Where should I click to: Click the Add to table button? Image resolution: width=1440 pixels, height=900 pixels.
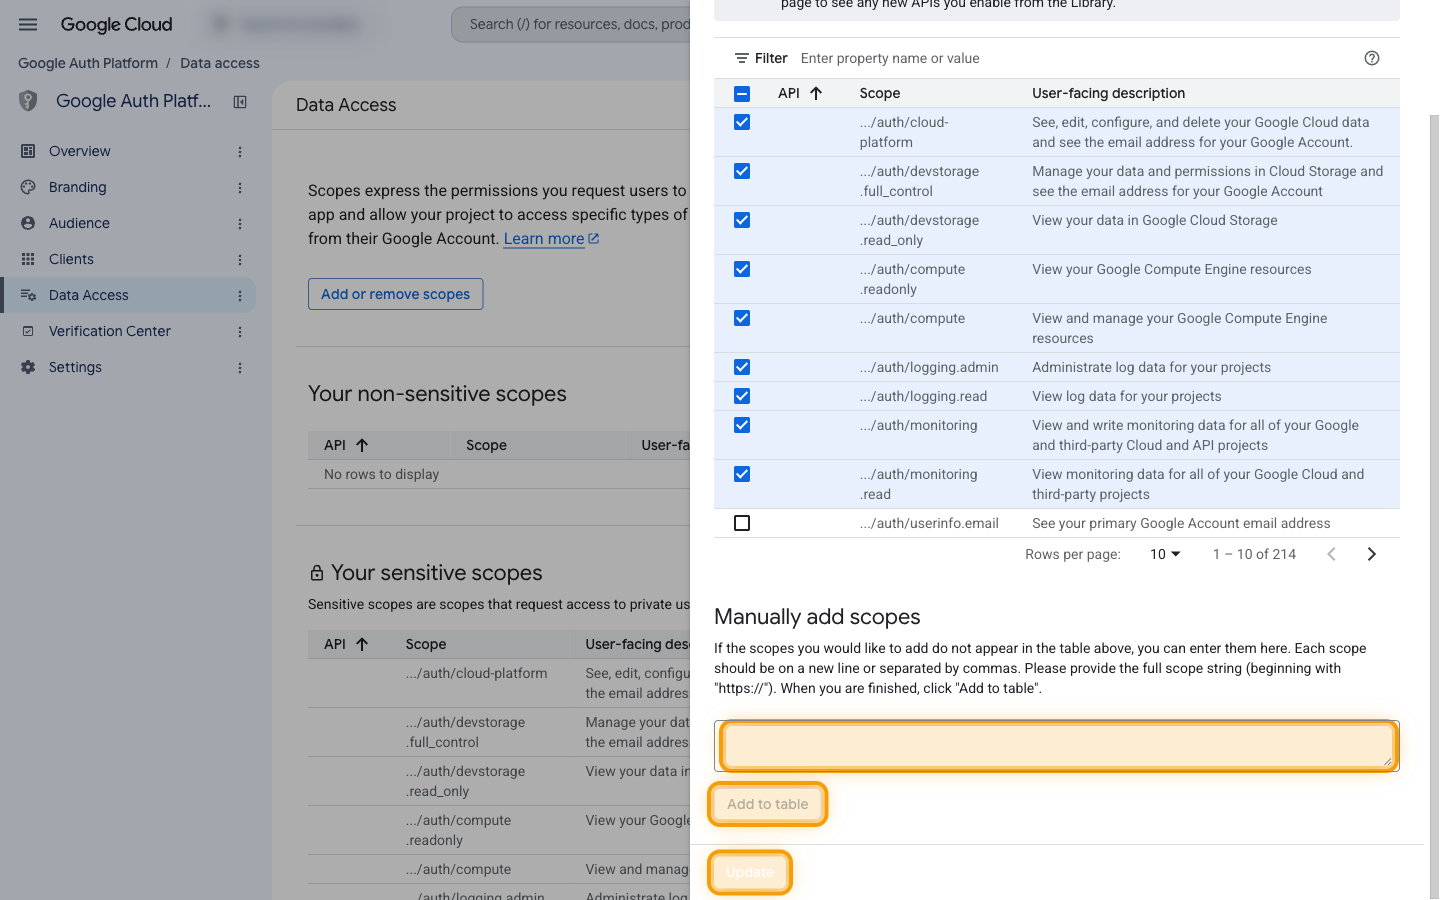click(767, 804)
